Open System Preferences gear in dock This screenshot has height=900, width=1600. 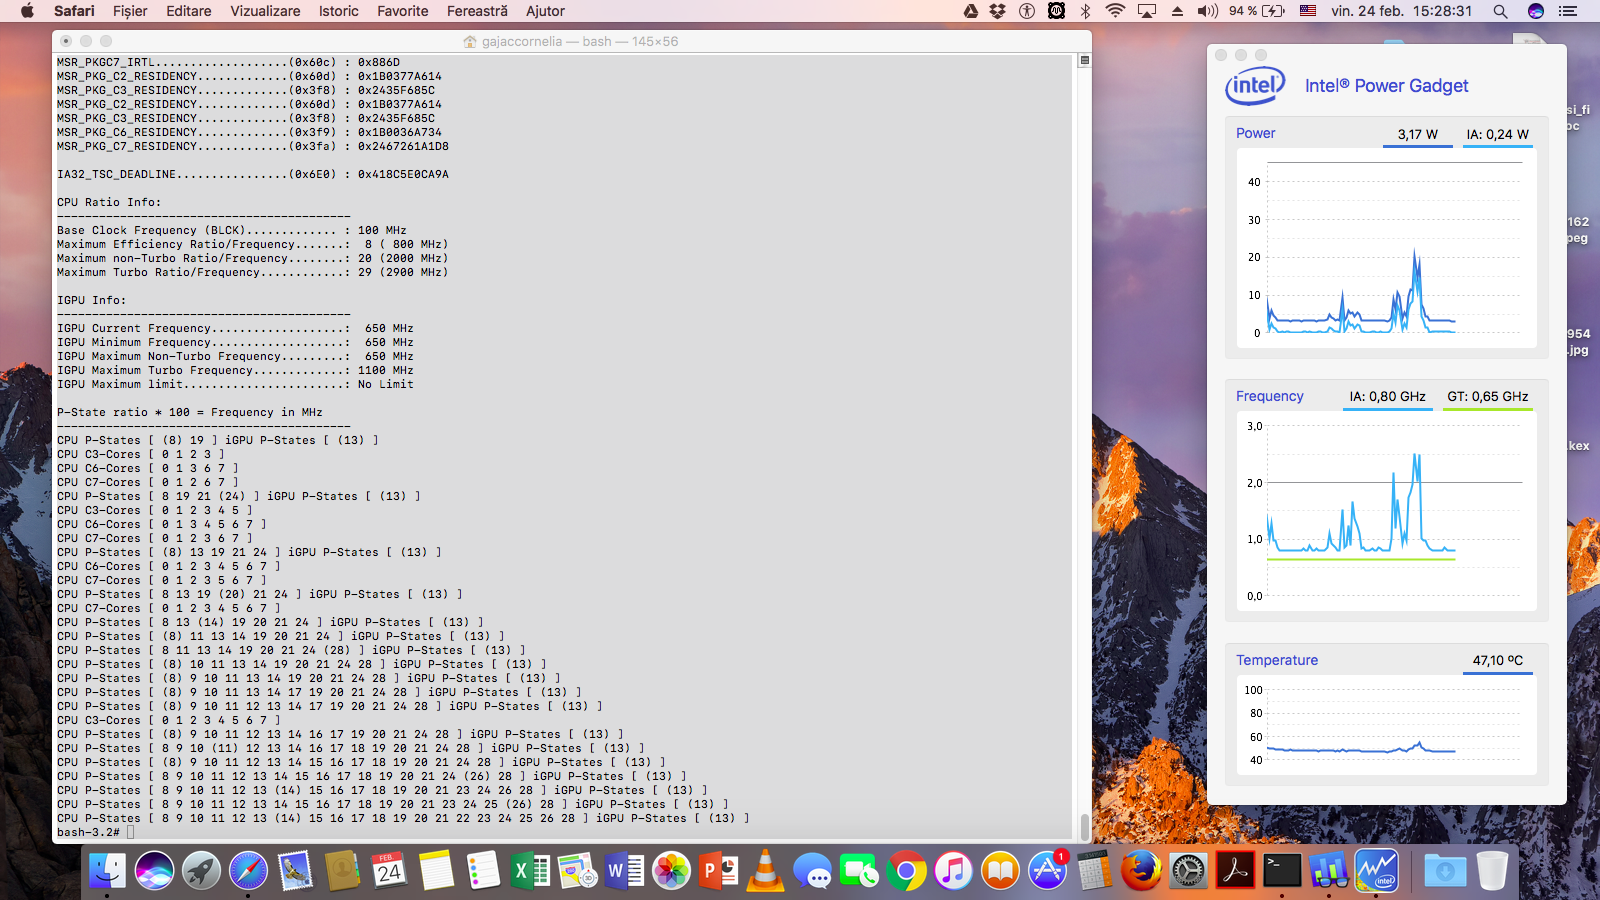[x=1188, y=871]
